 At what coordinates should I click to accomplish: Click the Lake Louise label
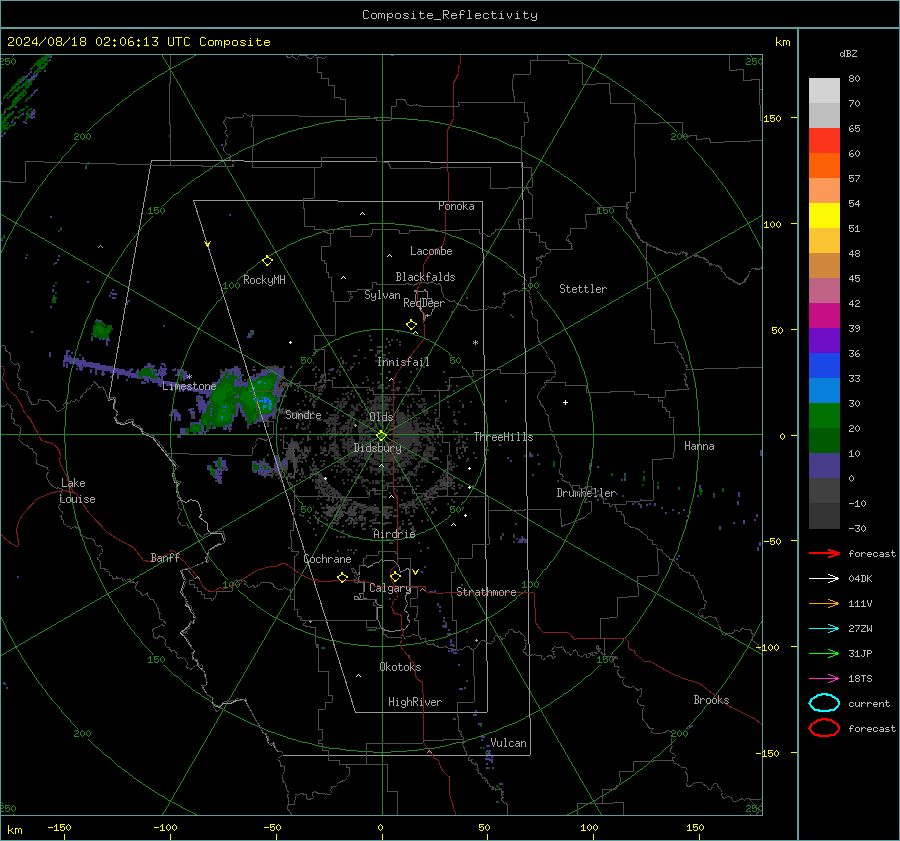[x=77, y=491]
